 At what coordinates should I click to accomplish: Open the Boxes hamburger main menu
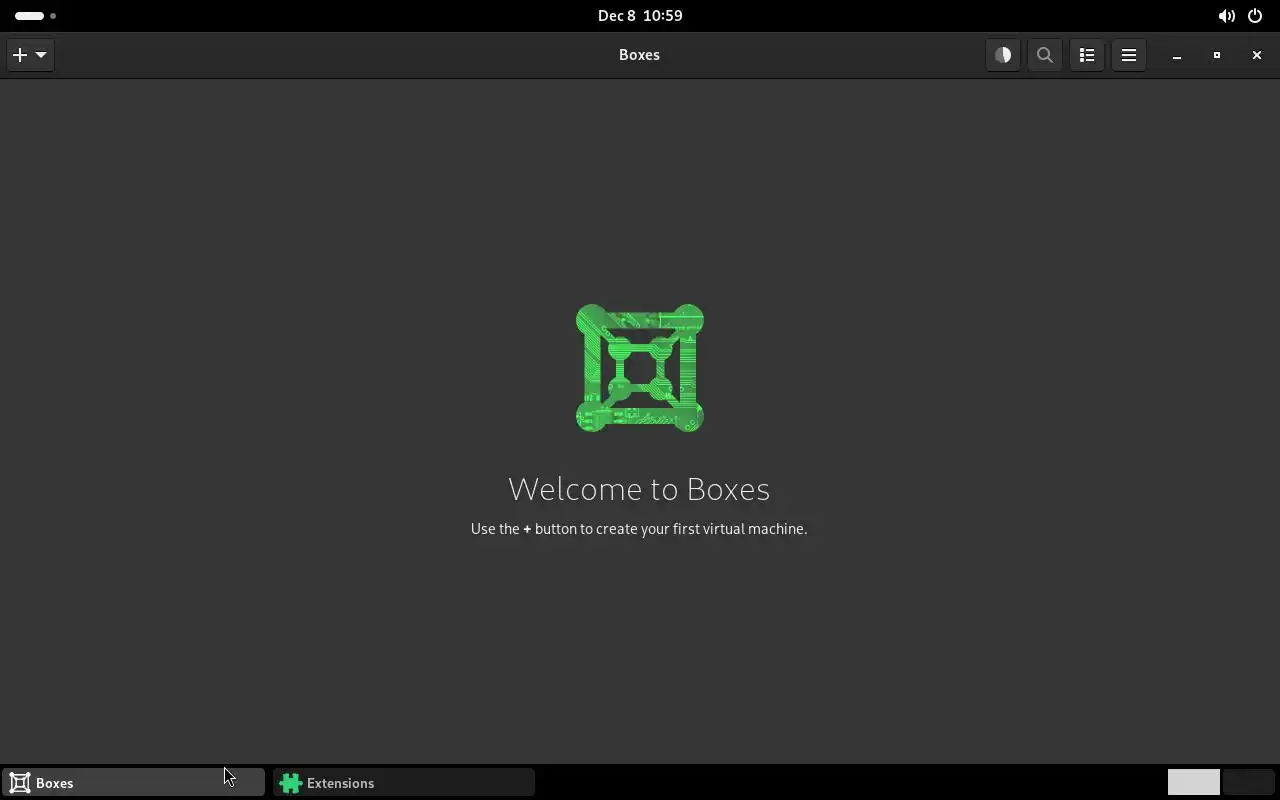click(1129, 55)
